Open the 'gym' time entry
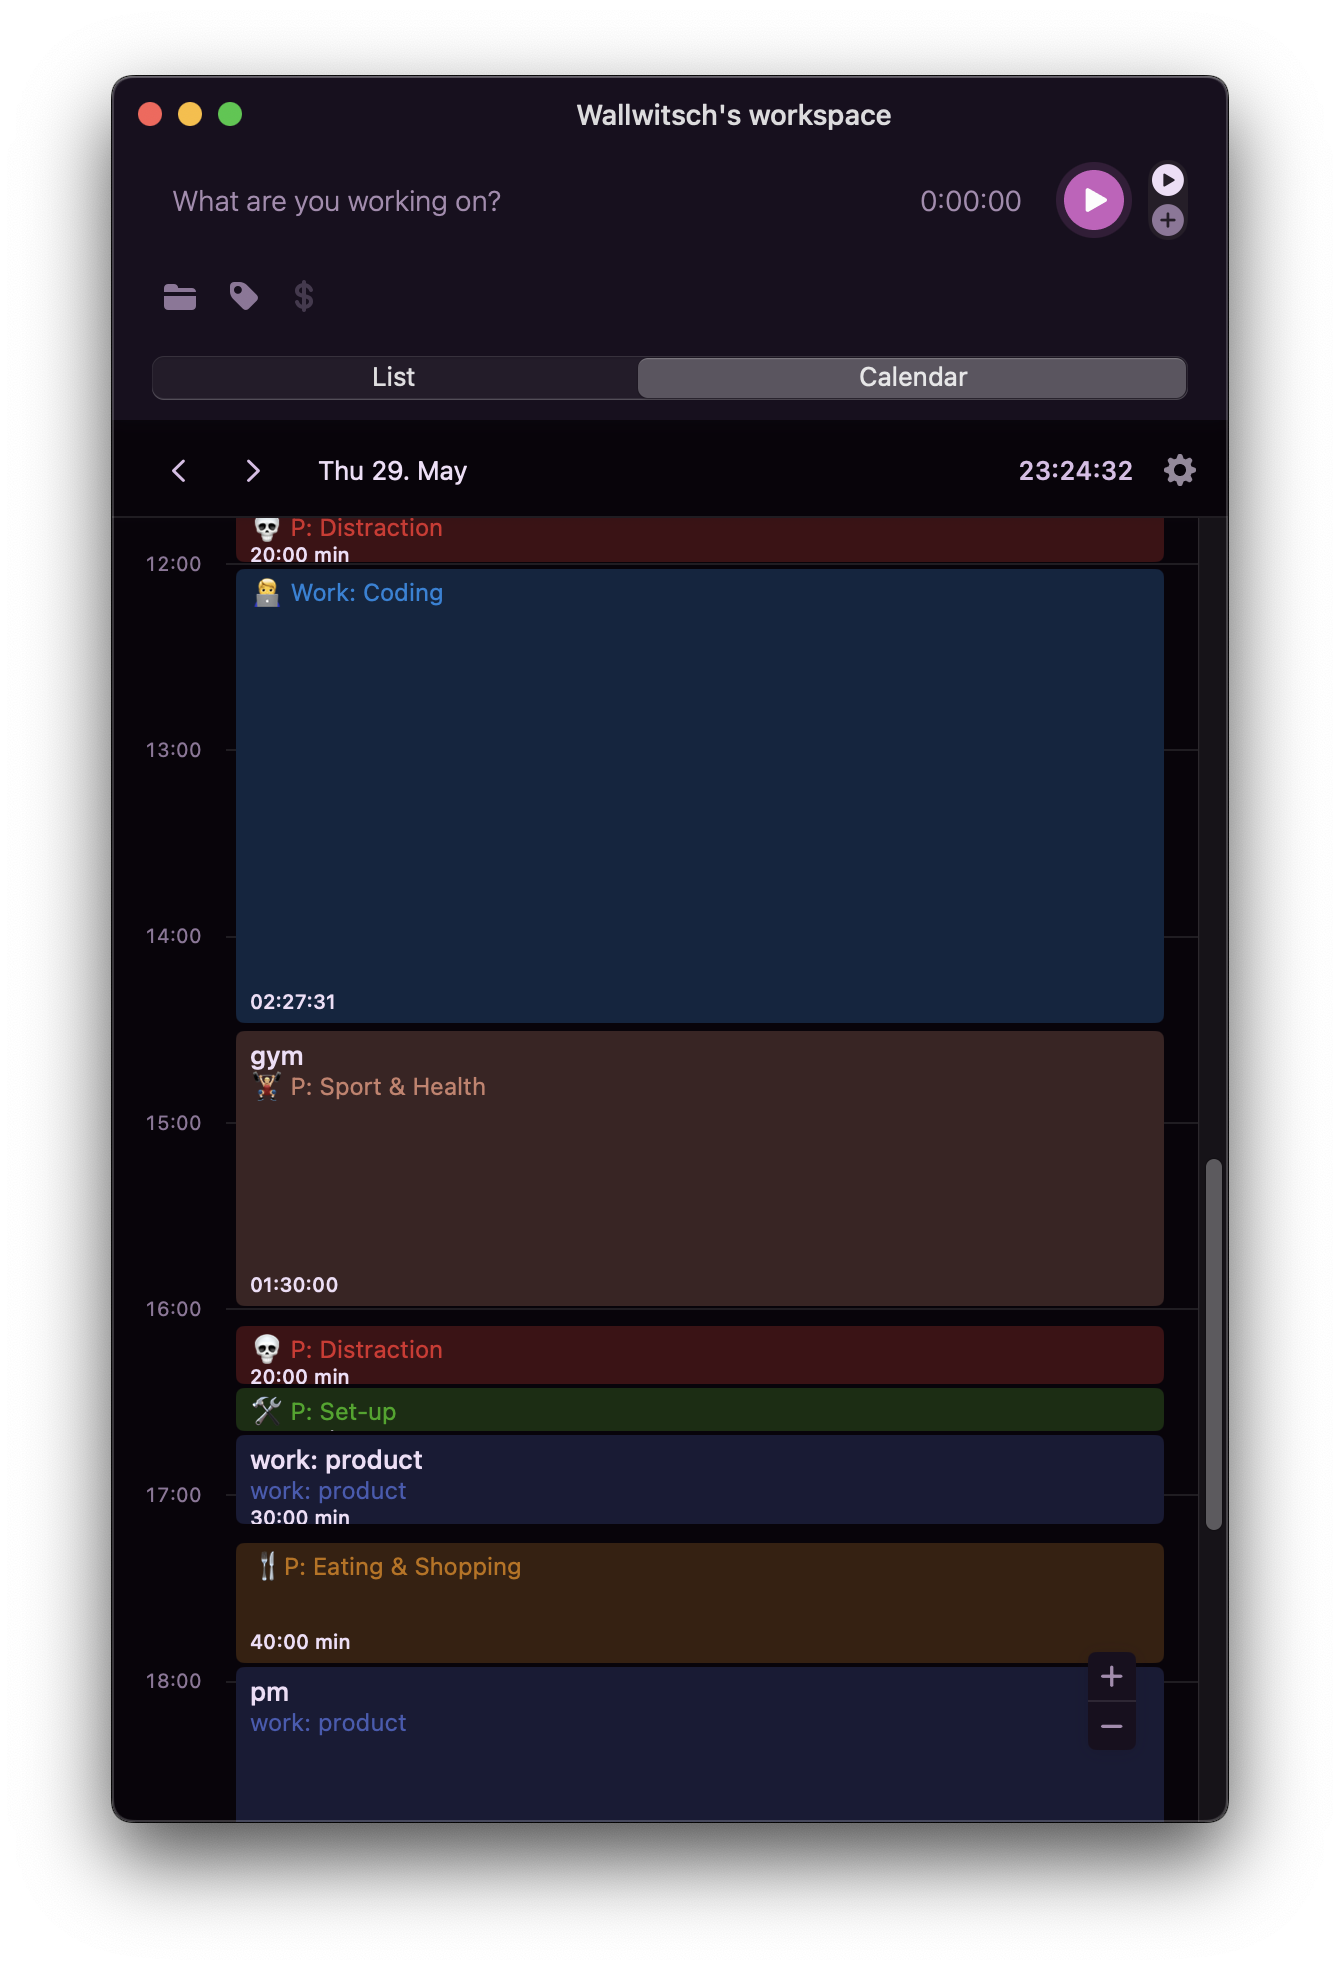 click(x=700, y=1168)
